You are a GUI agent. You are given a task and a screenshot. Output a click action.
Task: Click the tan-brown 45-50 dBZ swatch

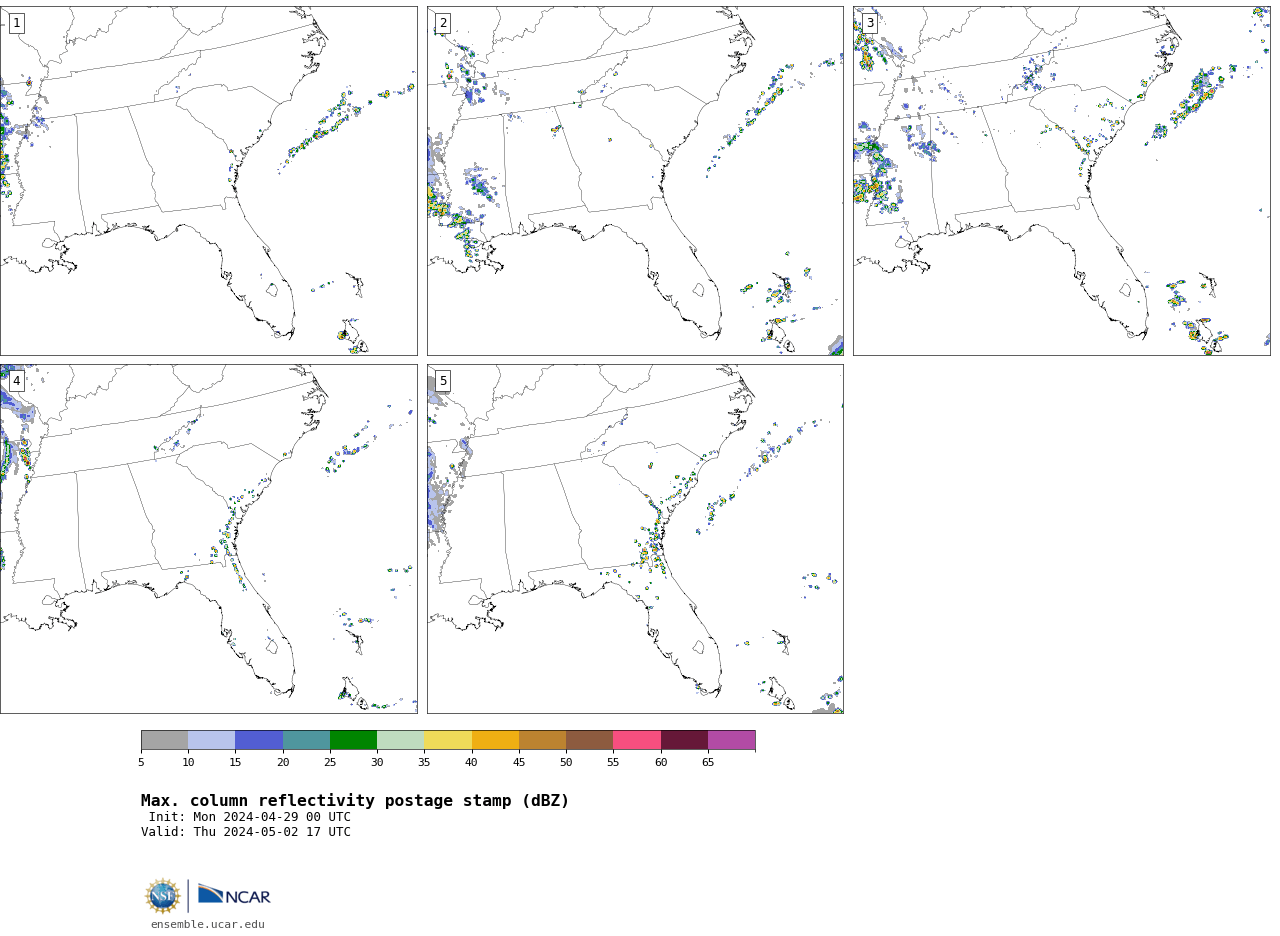[542, 740]
